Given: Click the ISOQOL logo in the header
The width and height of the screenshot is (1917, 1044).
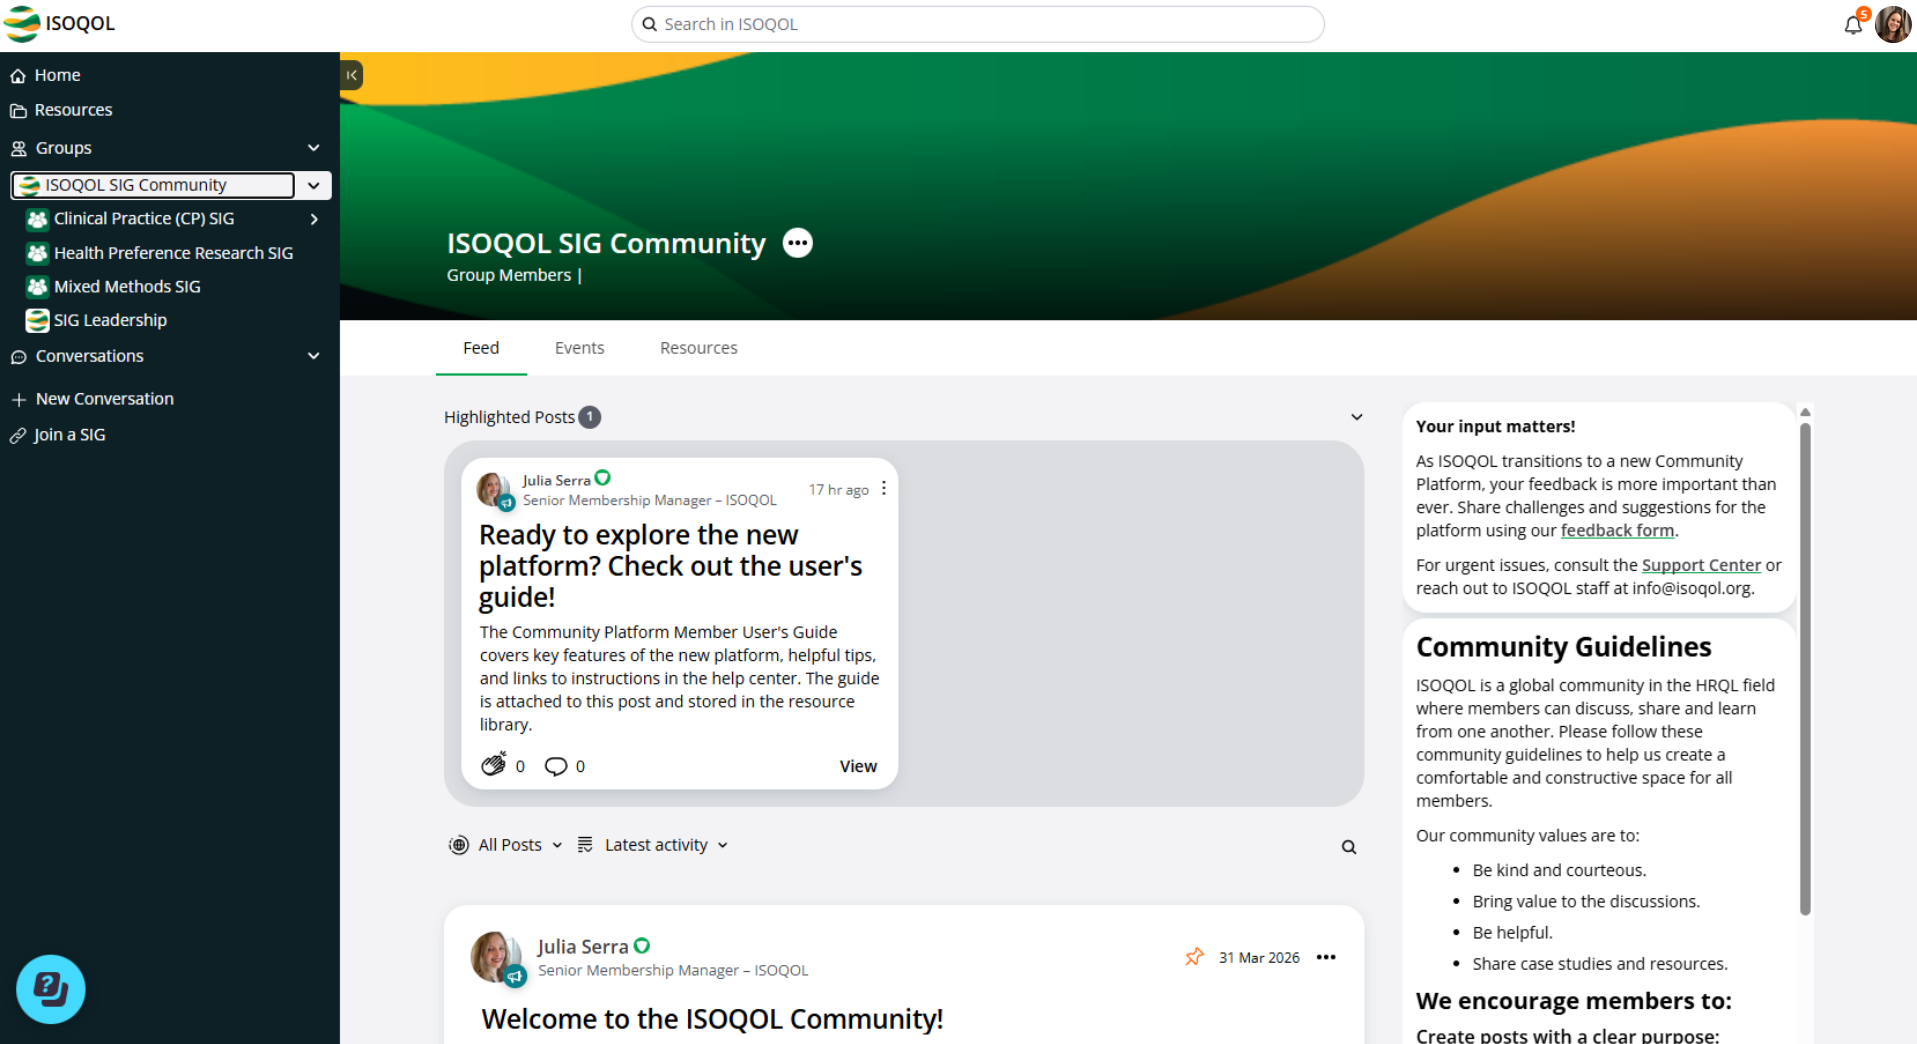Looking at the screenshot, I should [x=60, y=24].
